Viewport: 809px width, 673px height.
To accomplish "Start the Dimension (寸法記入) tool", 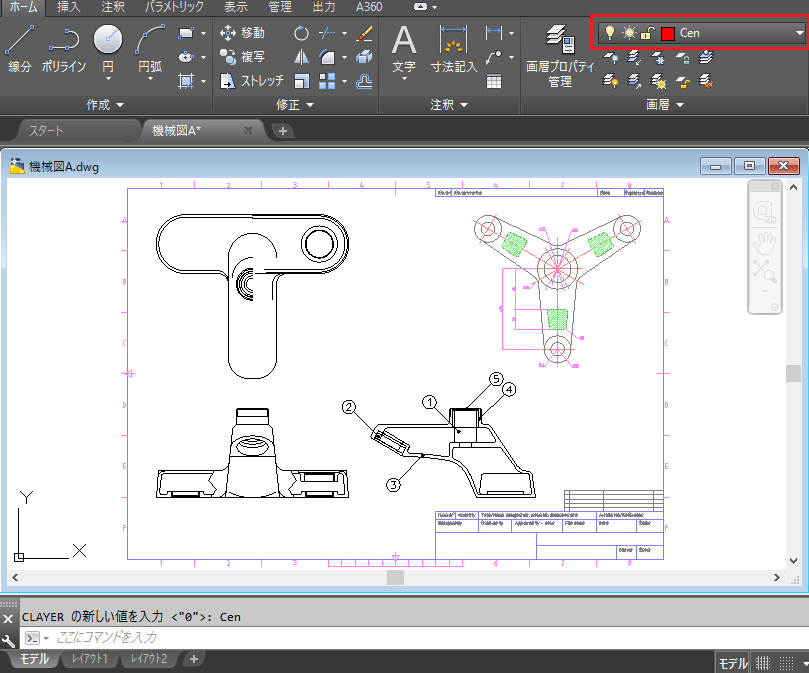I will [x=454, y=49].
